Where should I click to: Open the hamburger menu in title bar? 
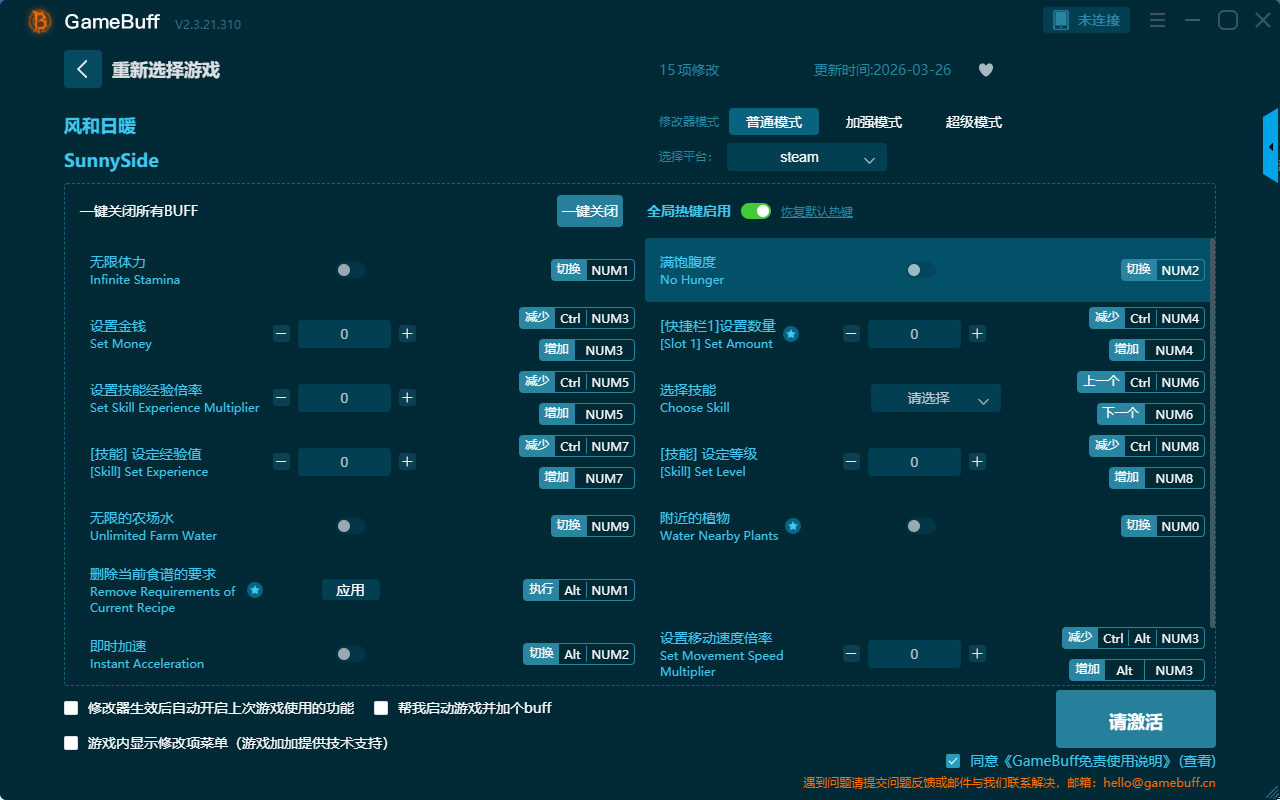coord(1157,20)
